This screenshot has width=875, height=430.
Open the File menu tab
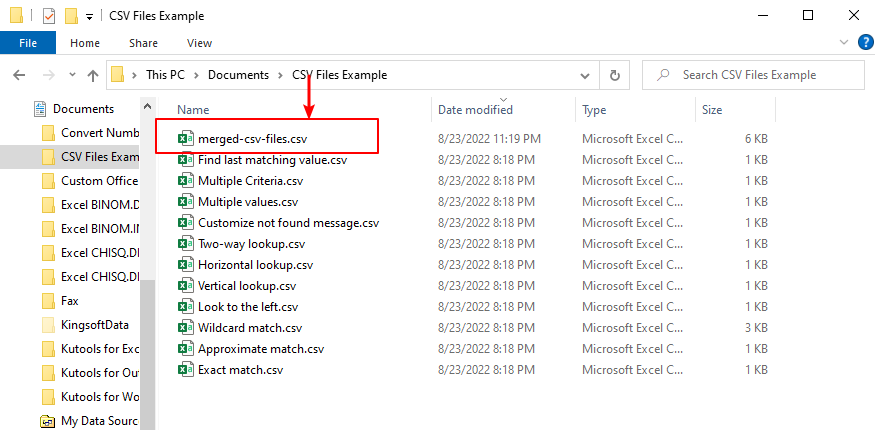tap(28, 43)
